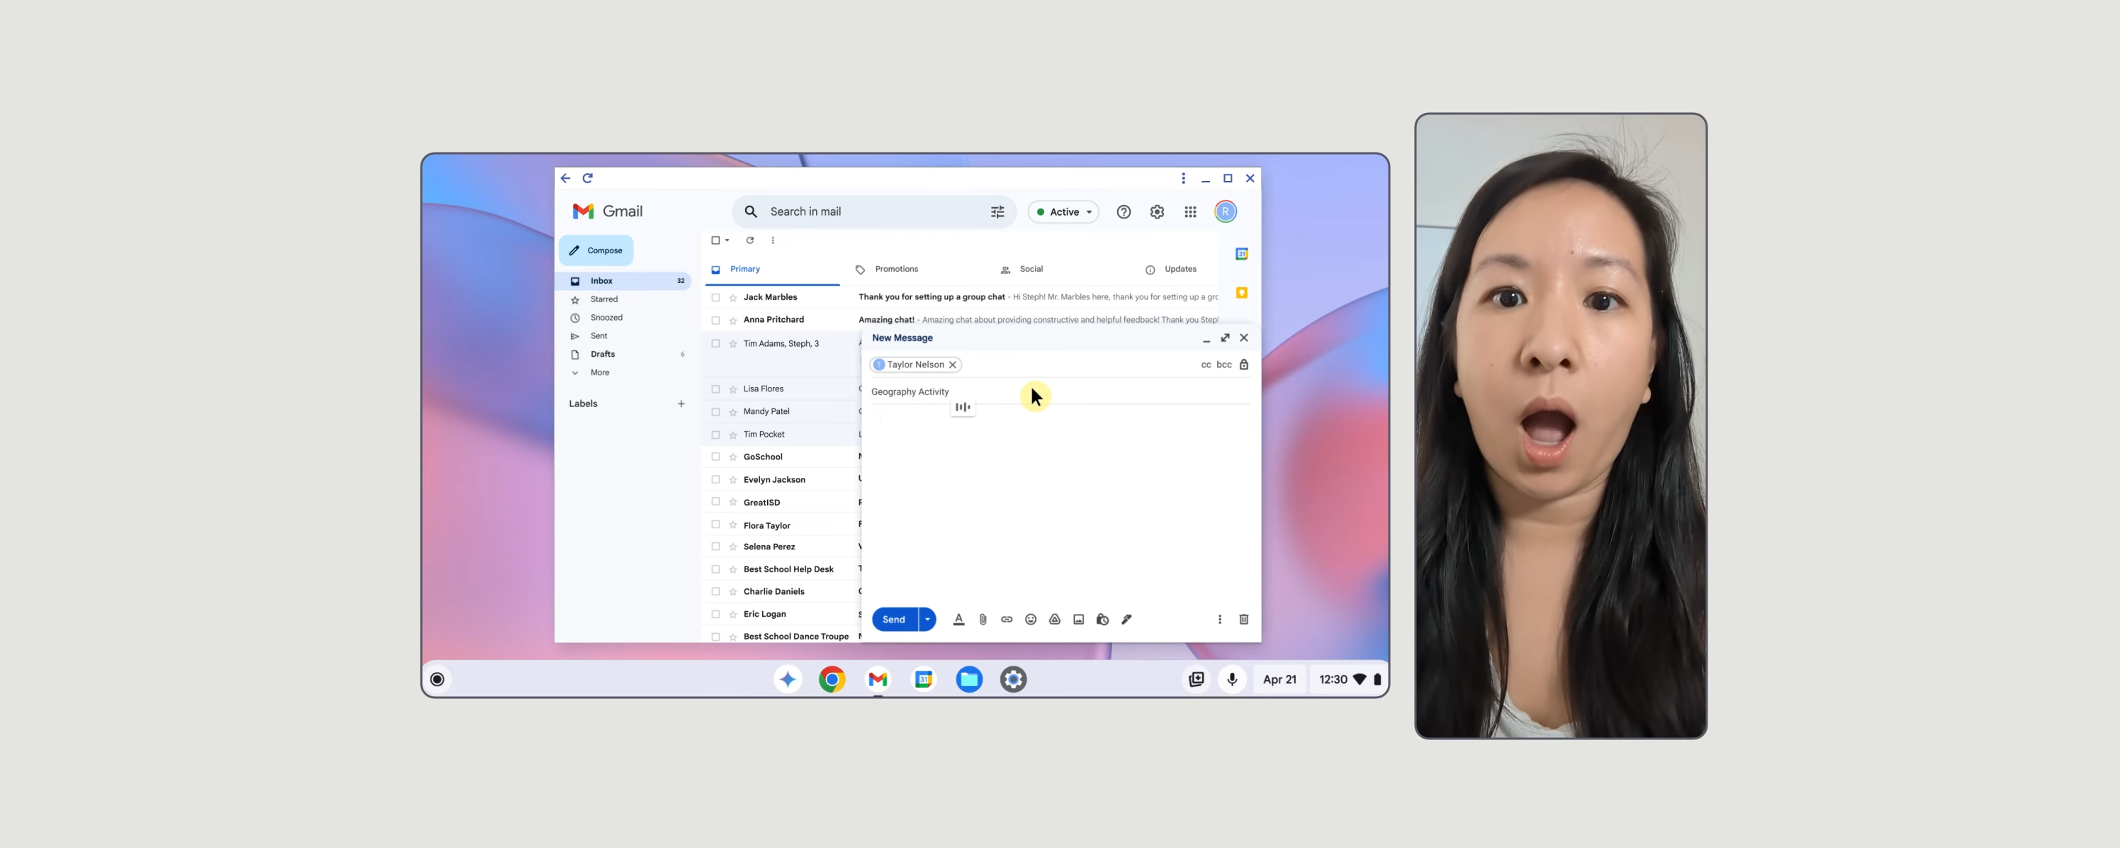Add cc recipients
This screenshot has width=2120, height=848.
tap(1206, 365)
